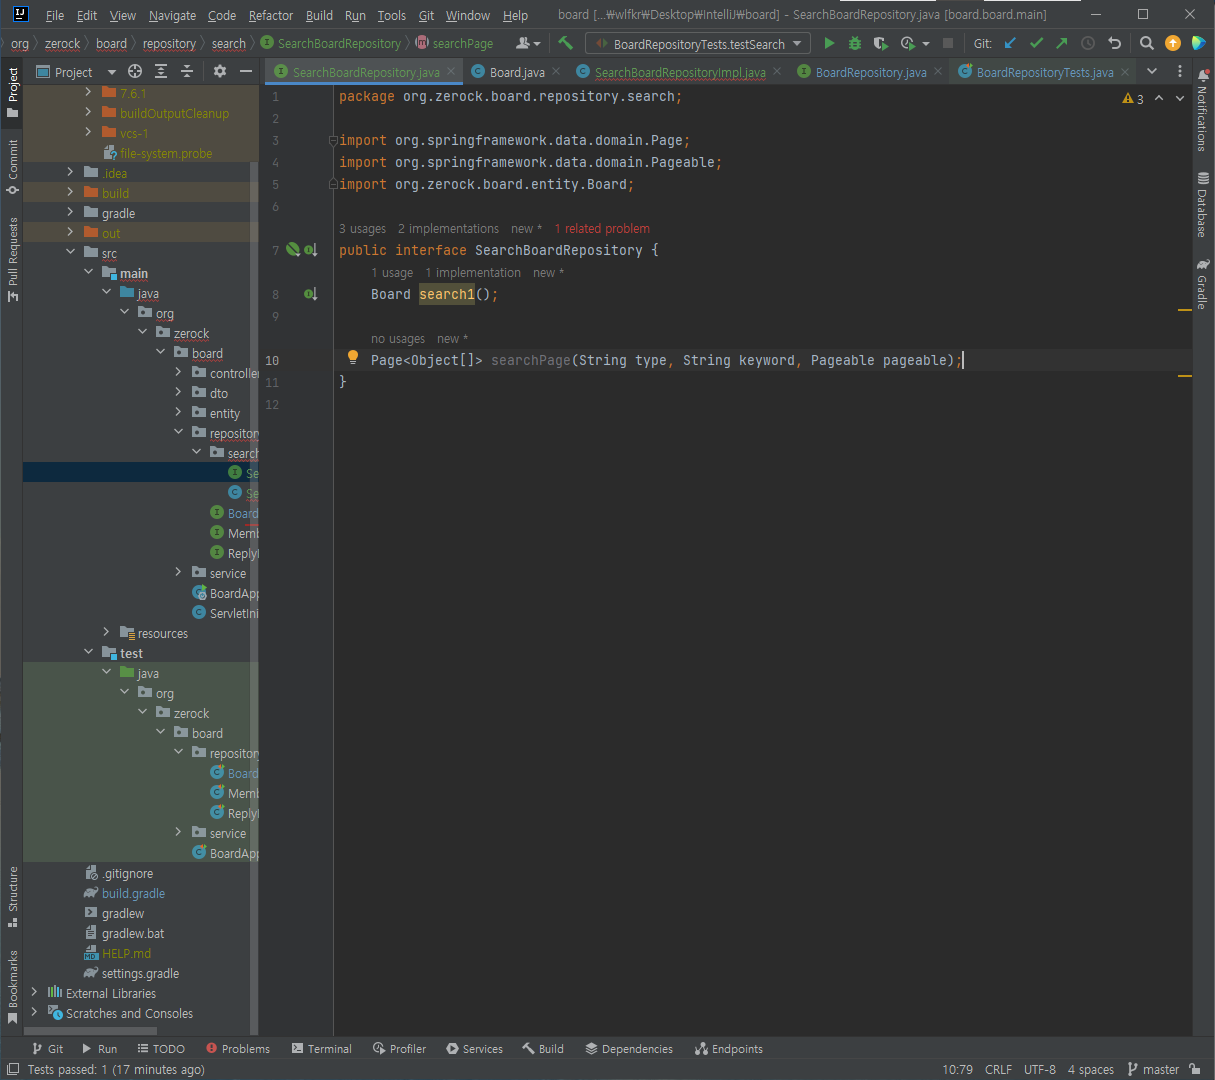Screen dimensions: 1215x1080
Task: Show the intention lightbulb on line 10
Action: [352, 357]
